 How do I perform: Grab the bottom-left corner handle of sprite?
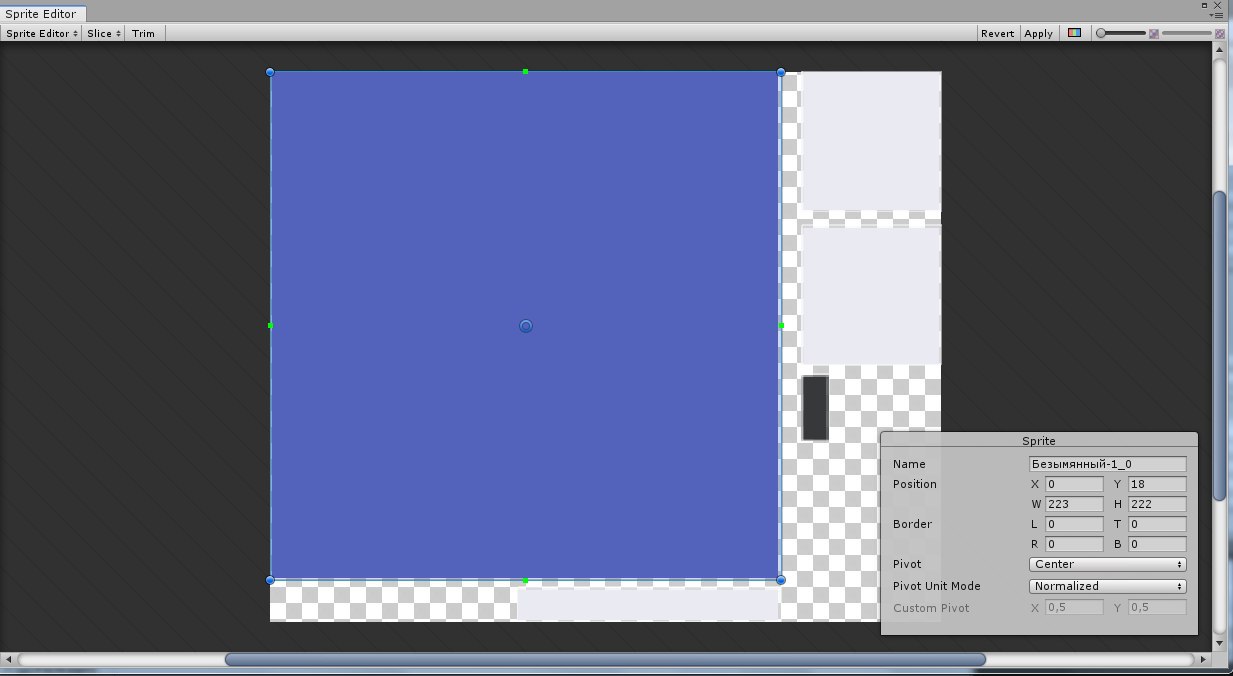click(270, 580)
